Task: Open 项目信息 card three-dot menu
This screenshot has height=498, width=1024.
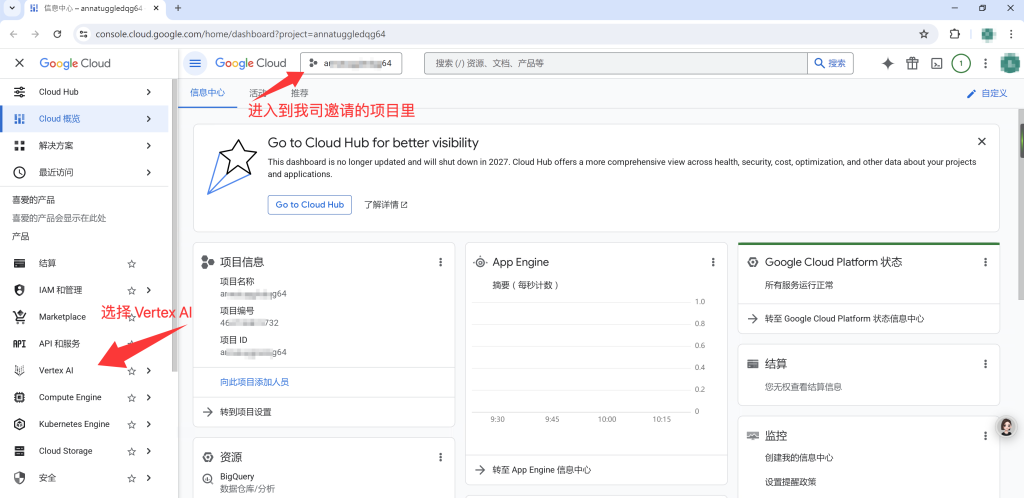Action: 440,262
